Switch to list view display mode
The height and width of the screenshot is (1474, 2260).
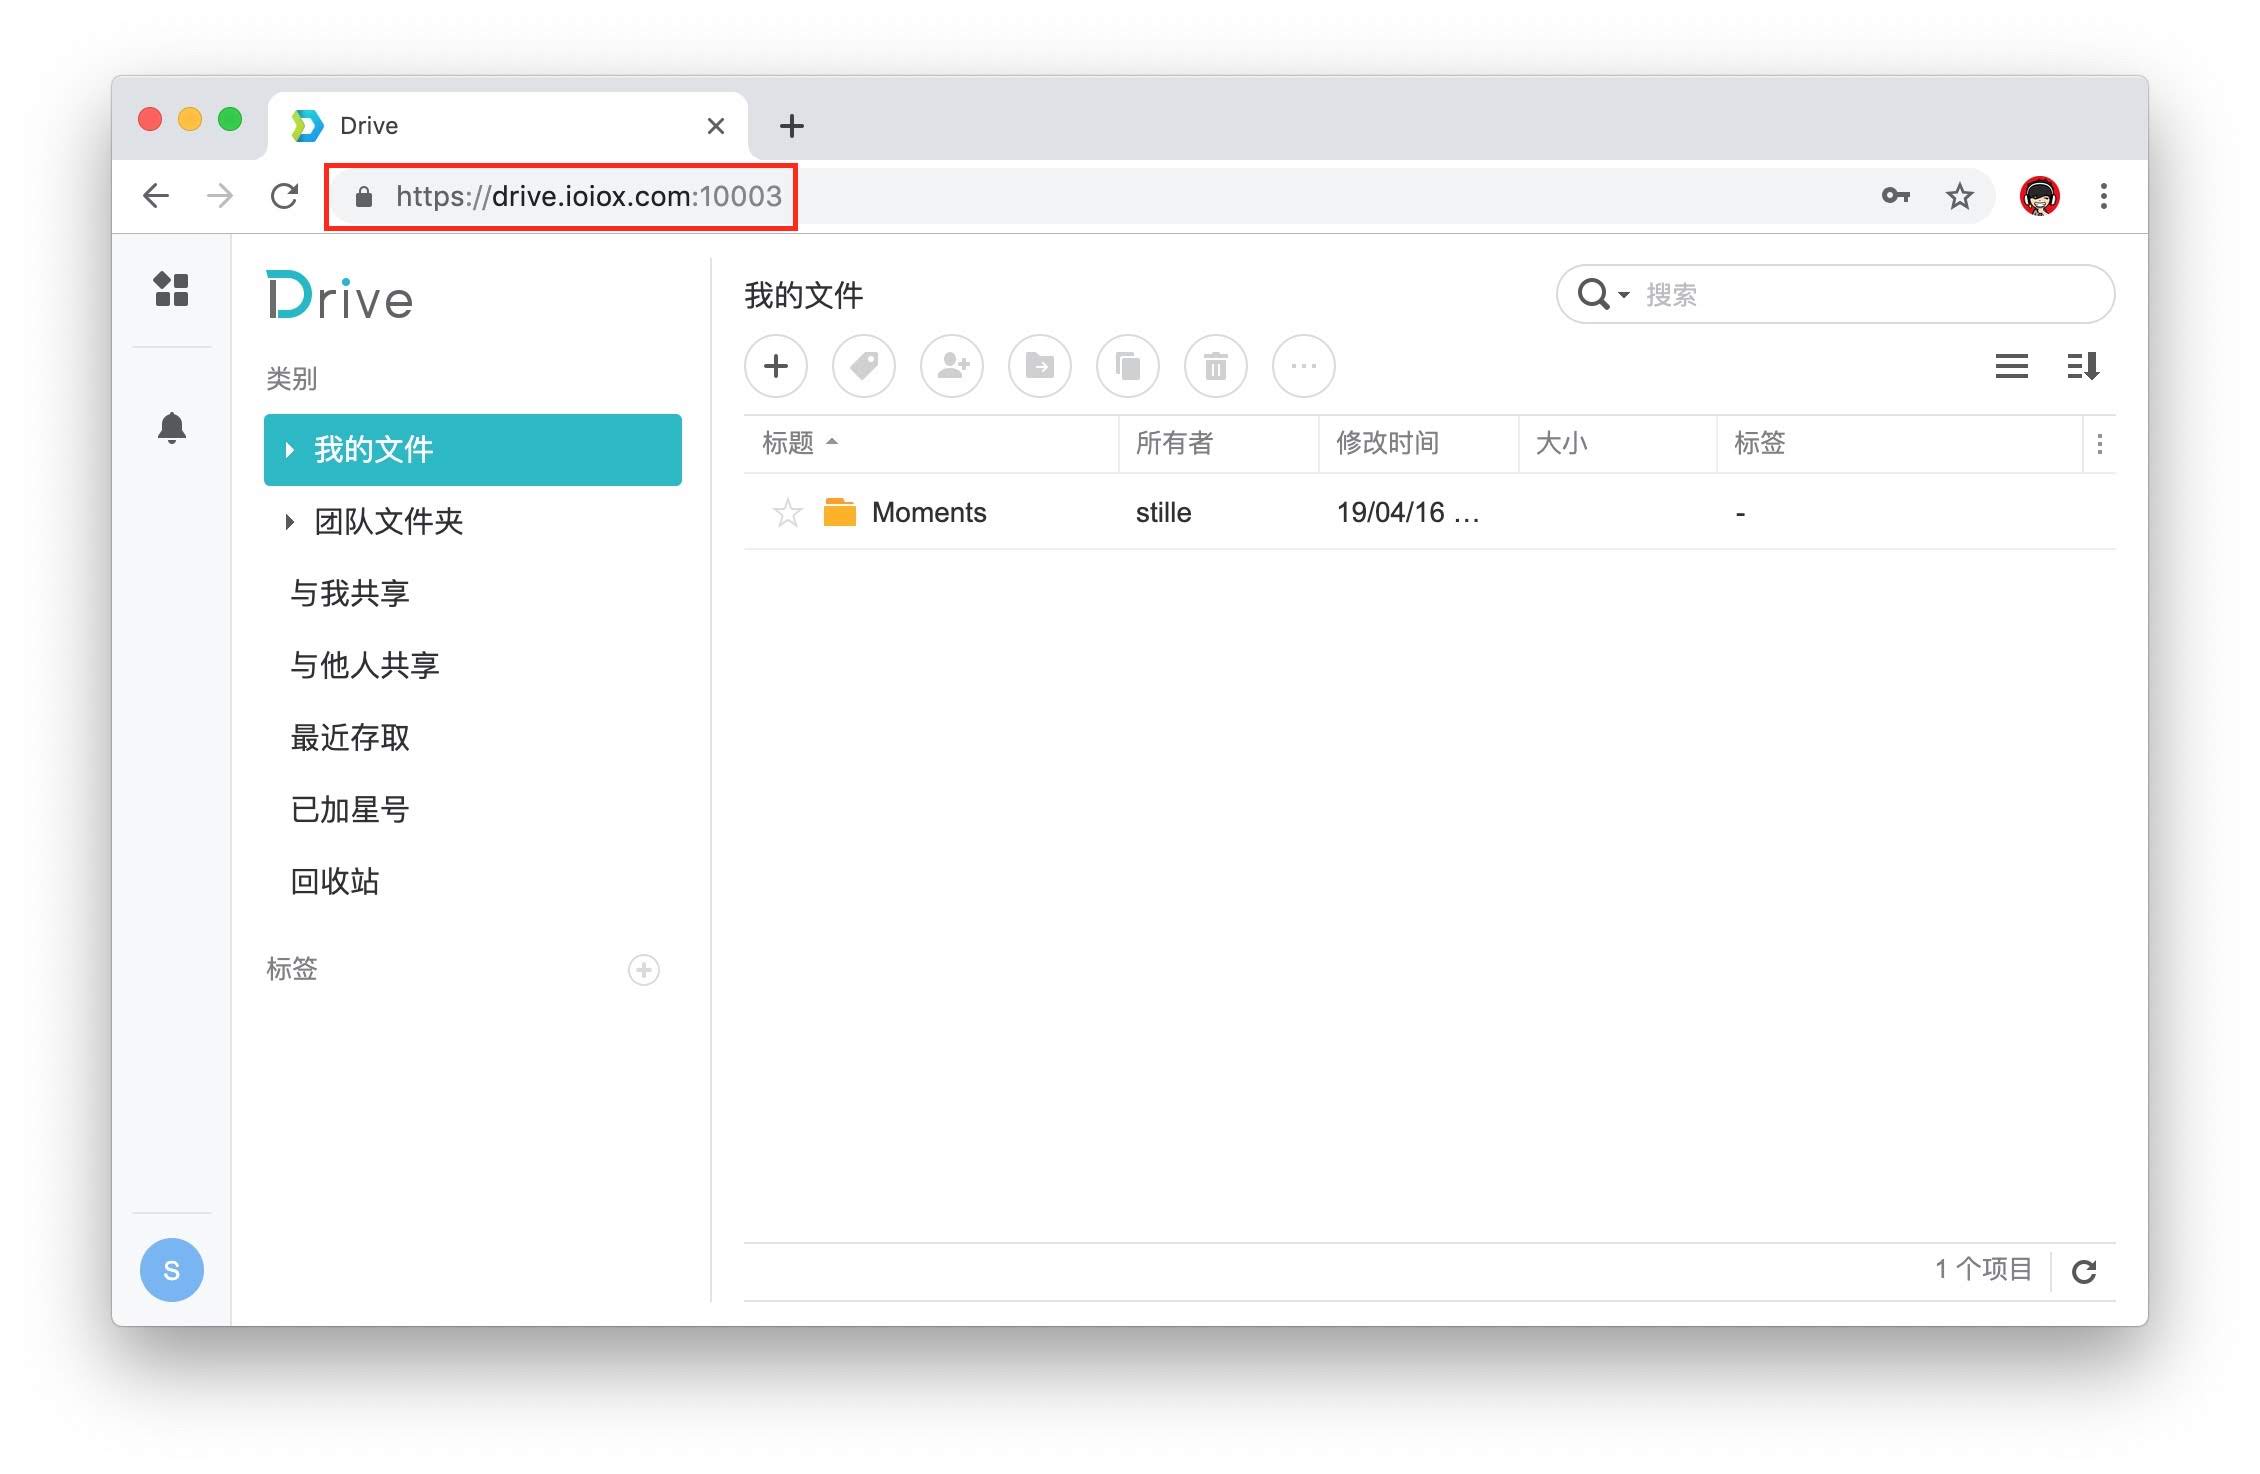2011,366
